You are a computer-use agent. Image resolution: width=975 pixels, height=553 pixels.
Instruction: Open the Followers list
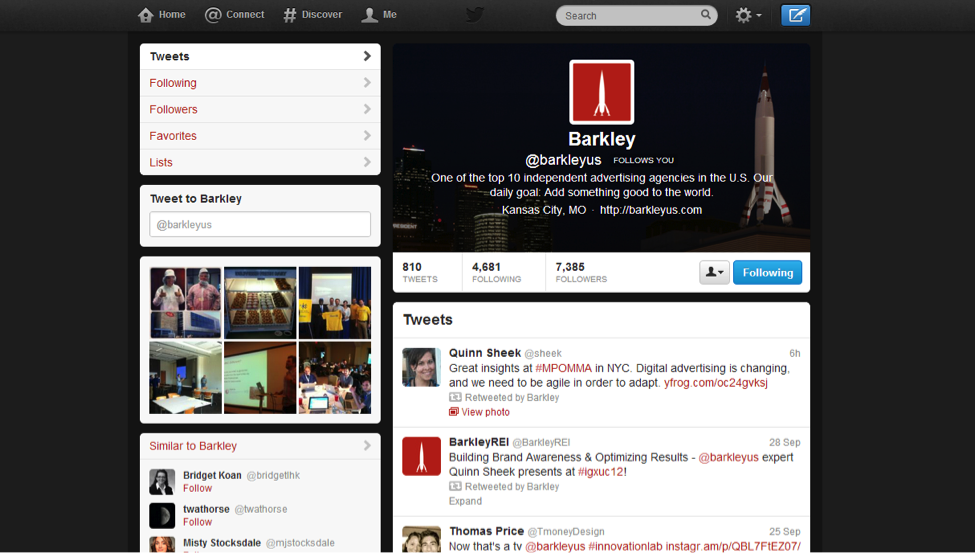coord(260,109)
